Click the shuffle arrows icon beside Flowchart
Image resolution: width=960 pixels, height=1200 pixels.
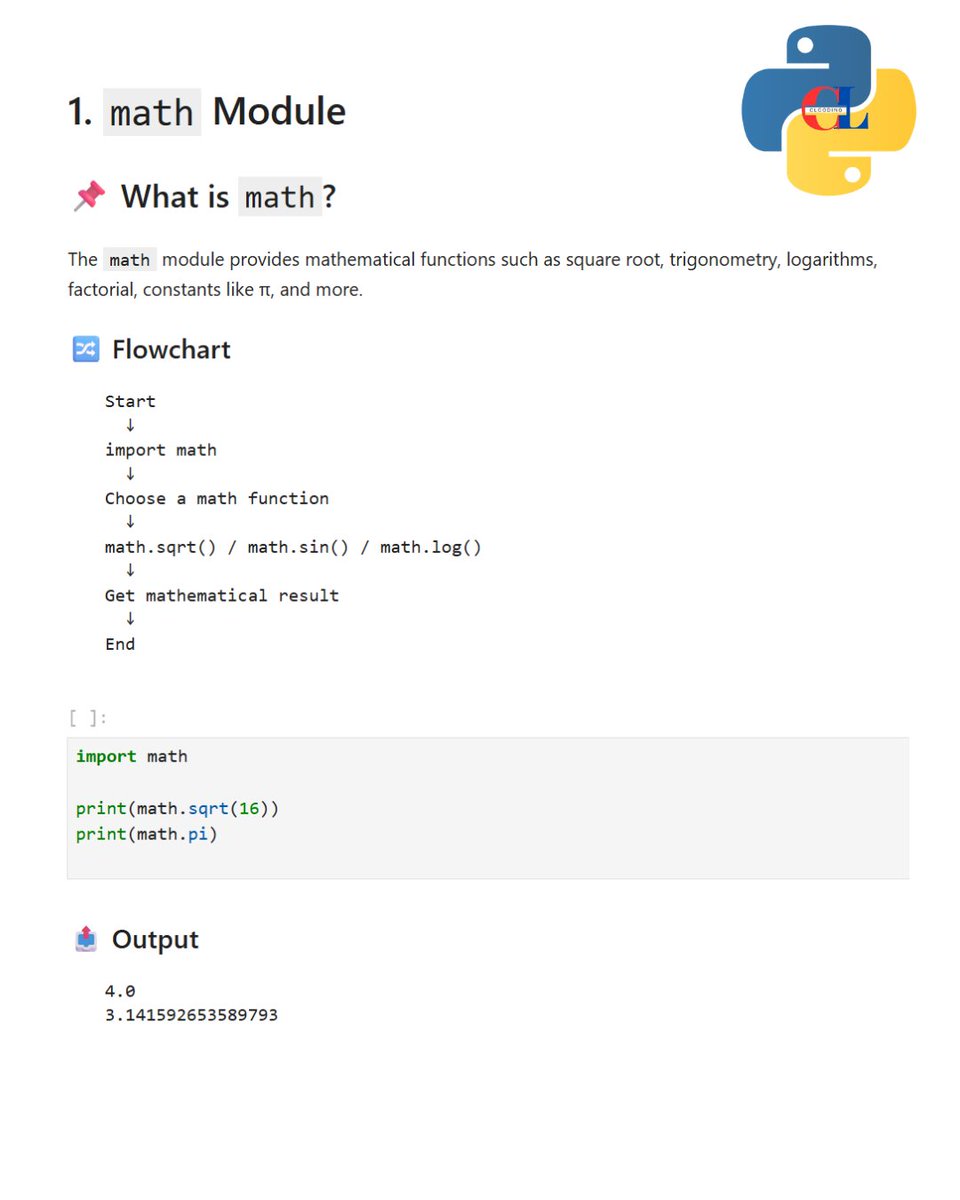(86, 349)
